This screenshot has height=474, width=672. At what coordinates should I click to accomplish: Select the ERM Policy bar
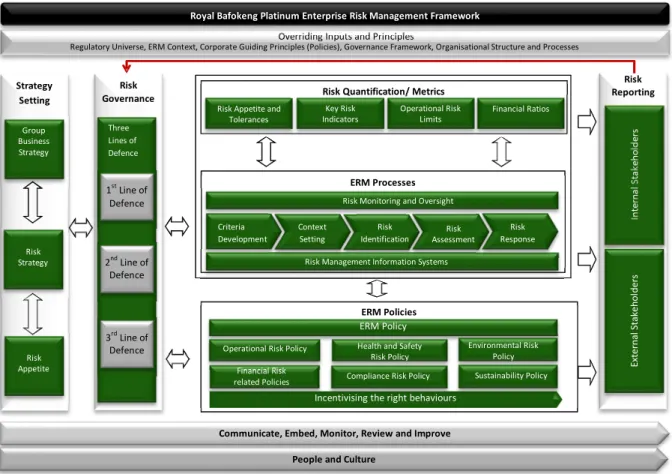383,327
